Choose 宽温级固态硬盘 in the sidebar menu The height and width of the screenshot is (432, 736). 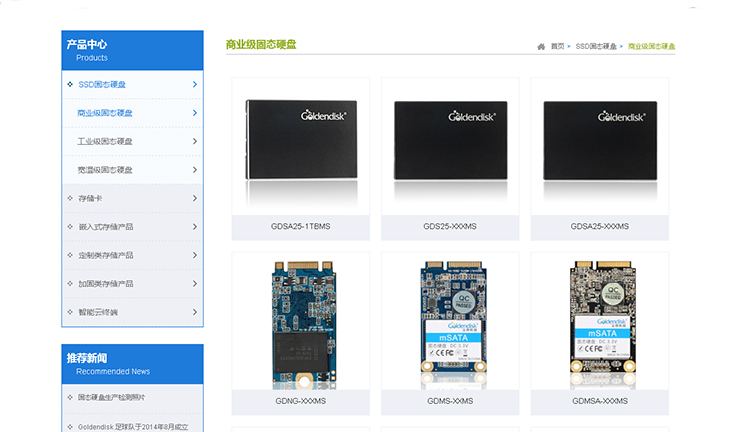(x=105, y=170)
